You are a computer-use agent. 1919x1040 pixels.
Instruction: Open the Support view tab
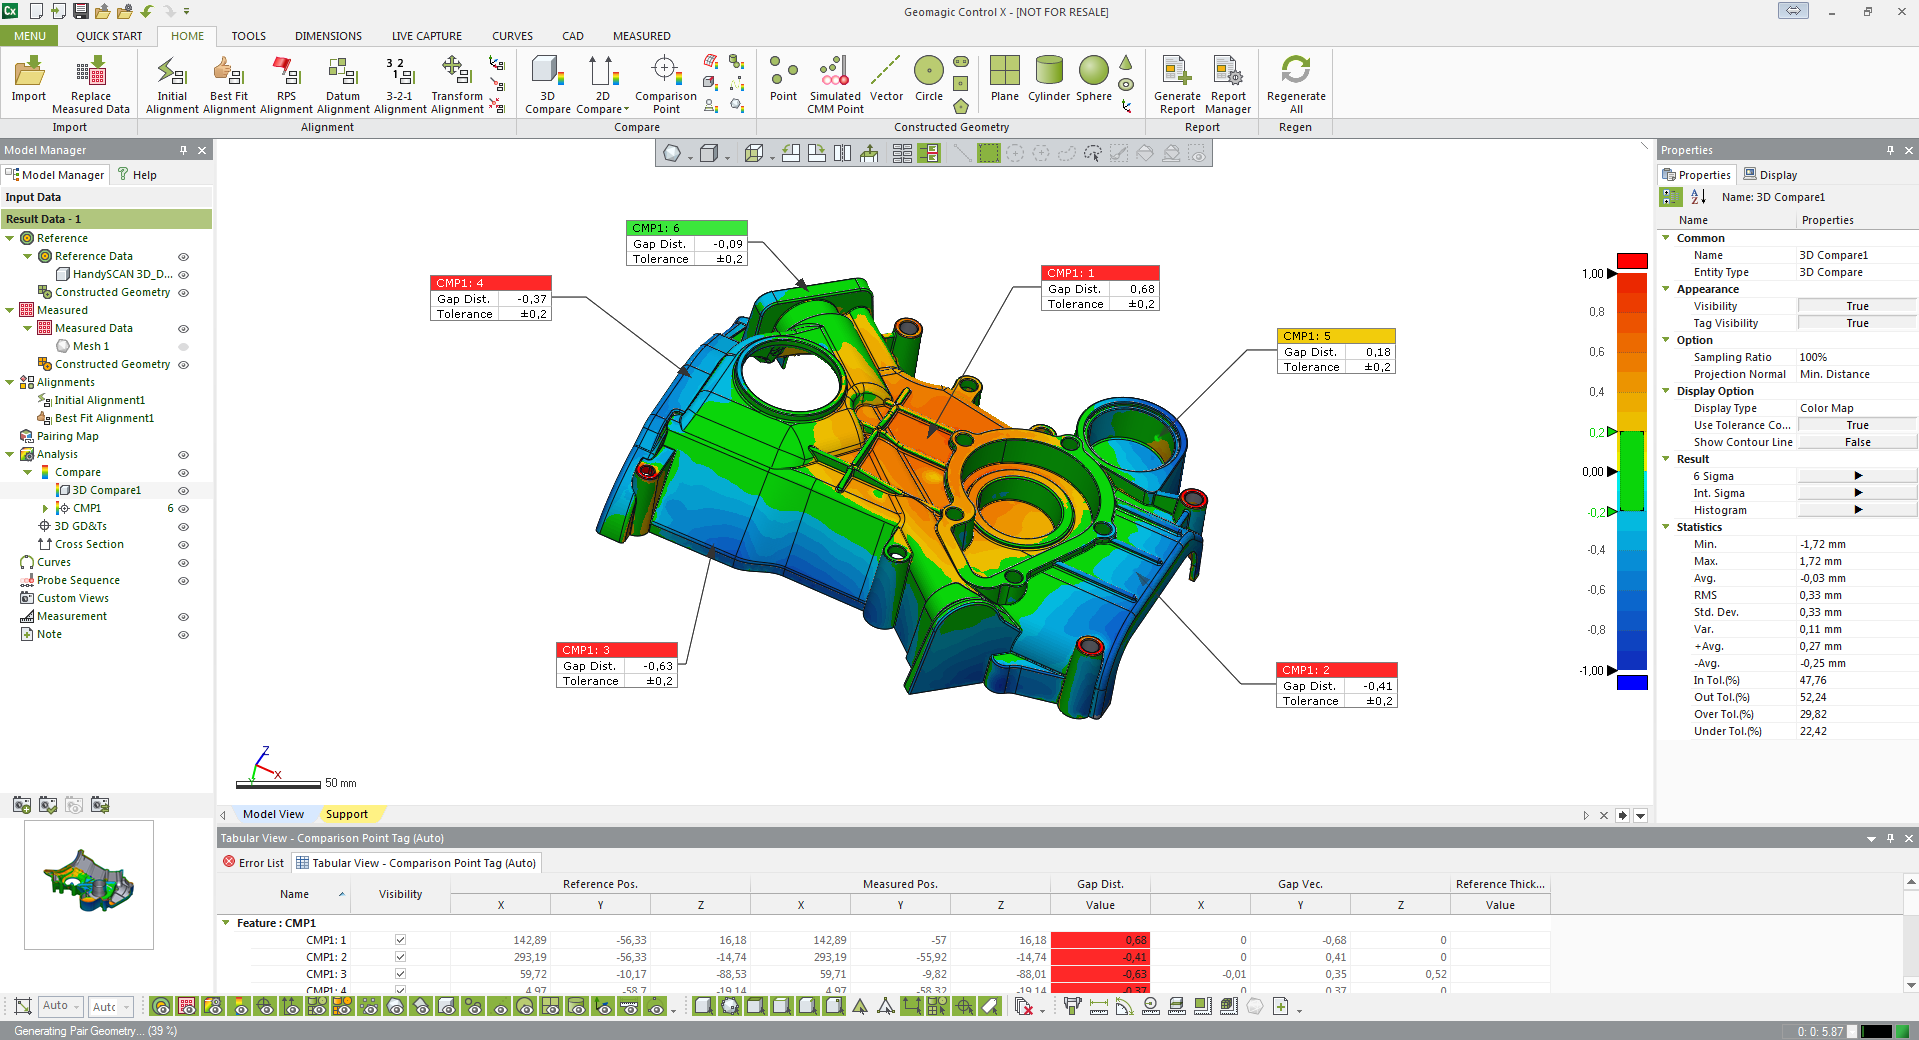point(346,814)
